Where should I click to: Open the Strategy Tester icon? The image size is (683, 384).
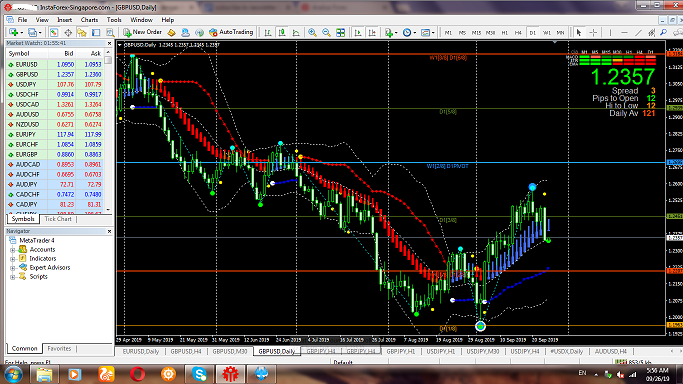coord(110,32)
